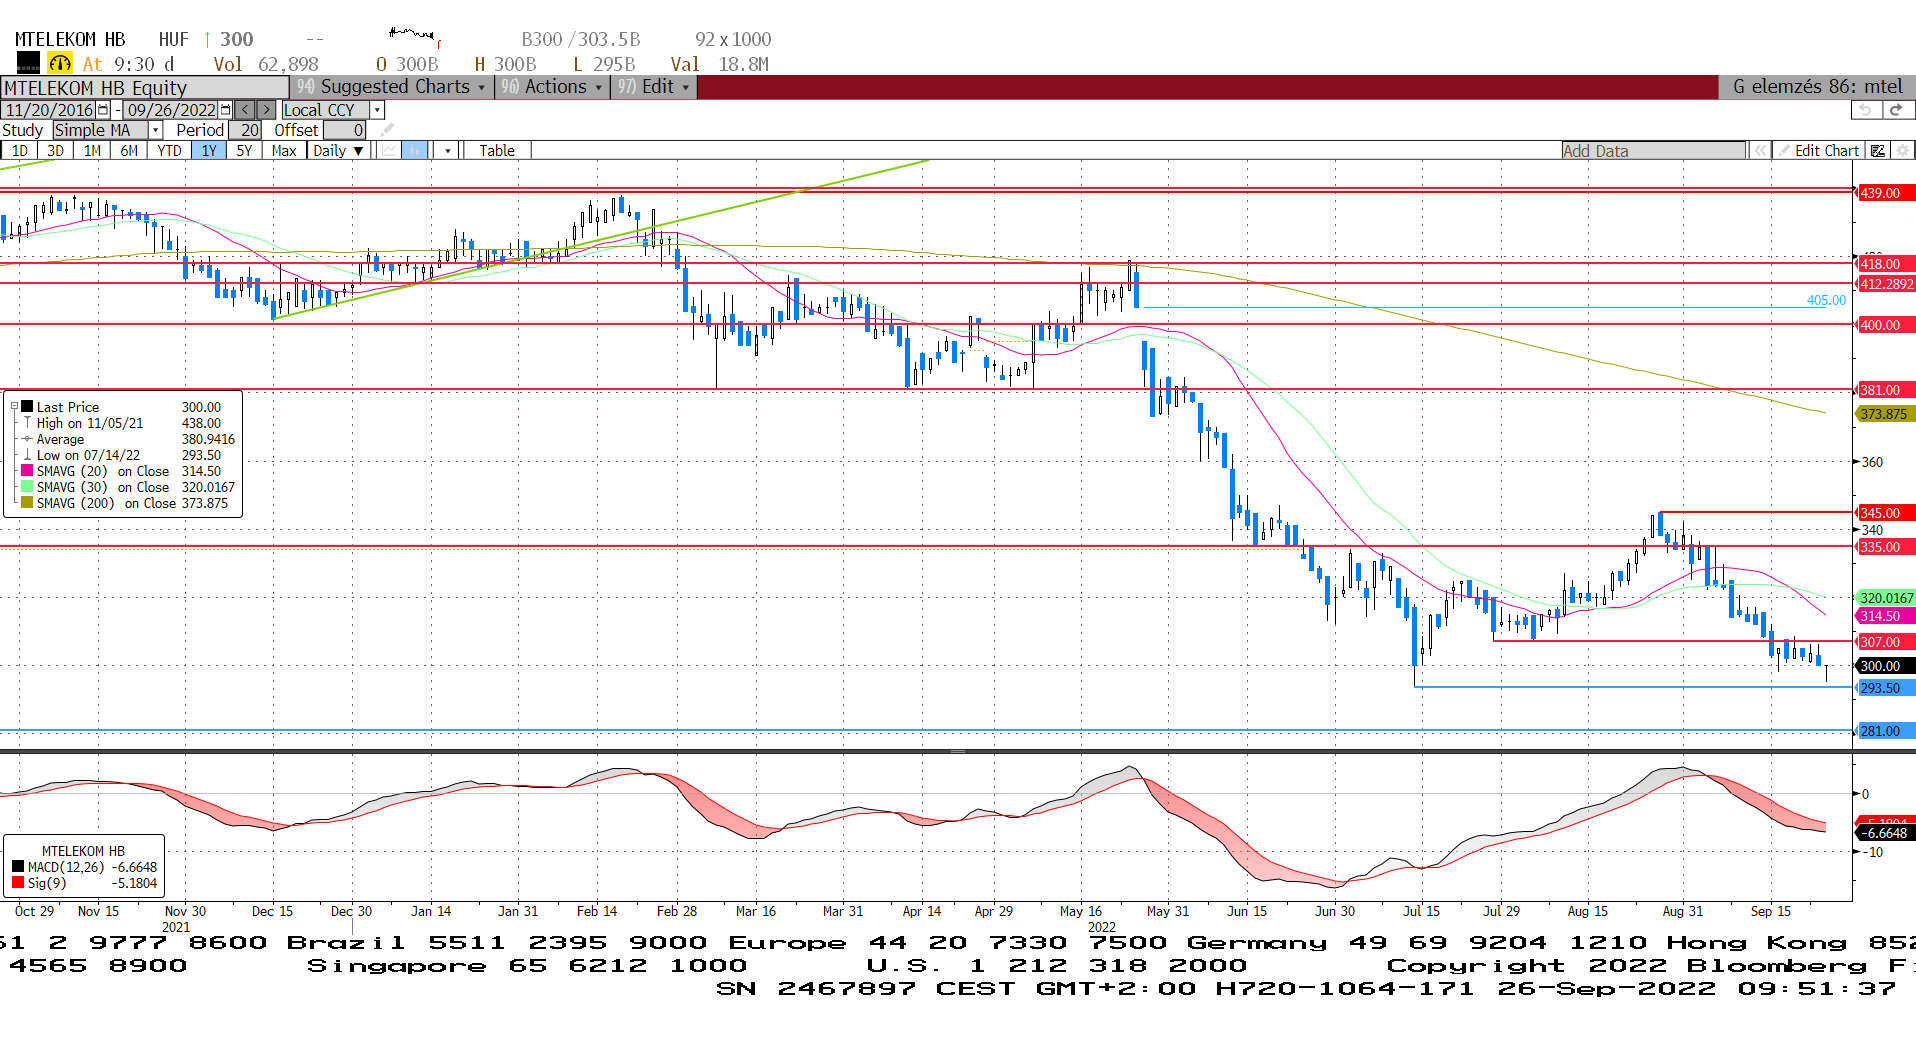Click Last Price black legend swatch
Image resolution: width=1916 pixels, height=1044 pixels.
[x=27, y=407]
